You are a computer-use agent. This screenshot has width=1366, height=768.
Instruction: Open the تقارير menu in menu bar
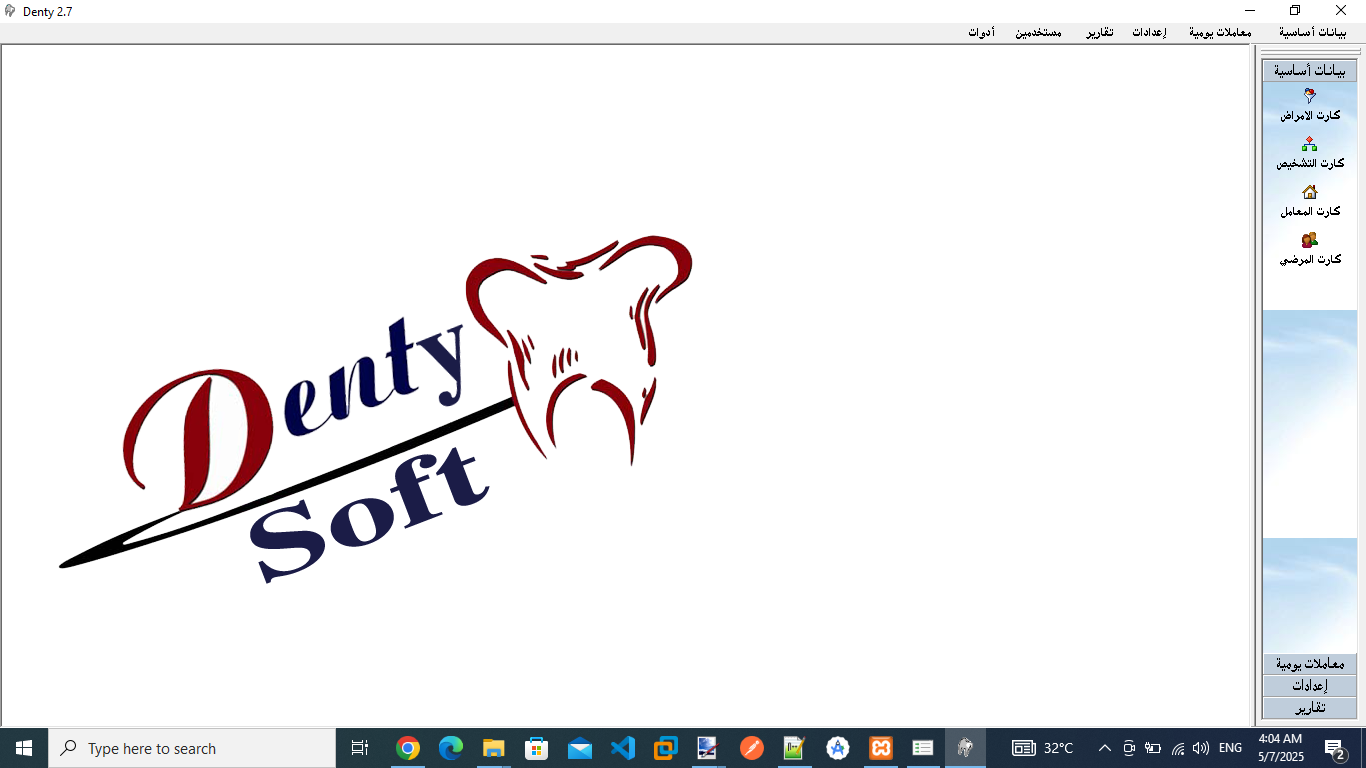tap(1100, 33)
